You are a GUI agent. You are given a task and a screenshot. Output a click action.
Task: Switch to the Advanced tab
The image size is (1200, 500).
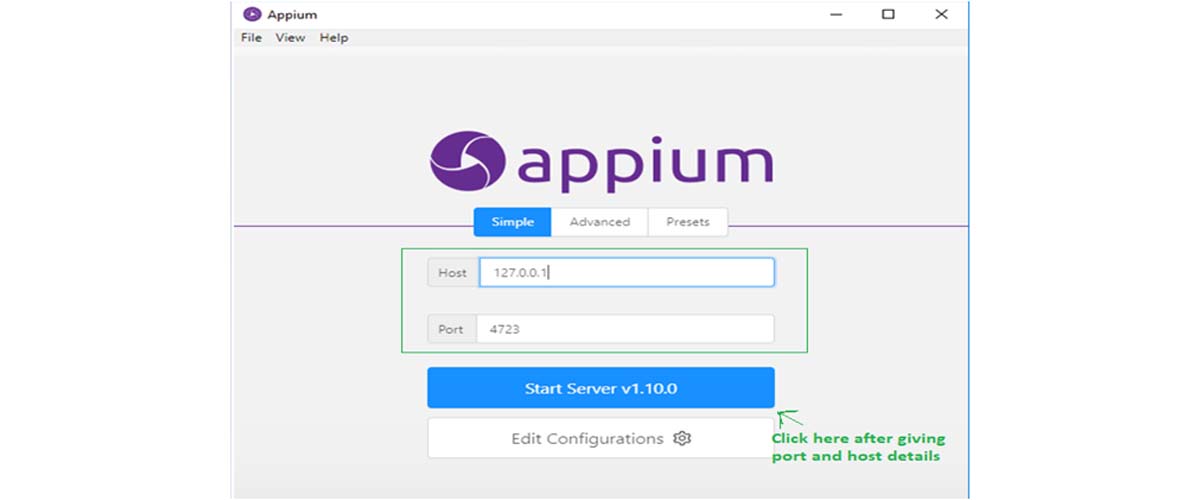point(600,222)
